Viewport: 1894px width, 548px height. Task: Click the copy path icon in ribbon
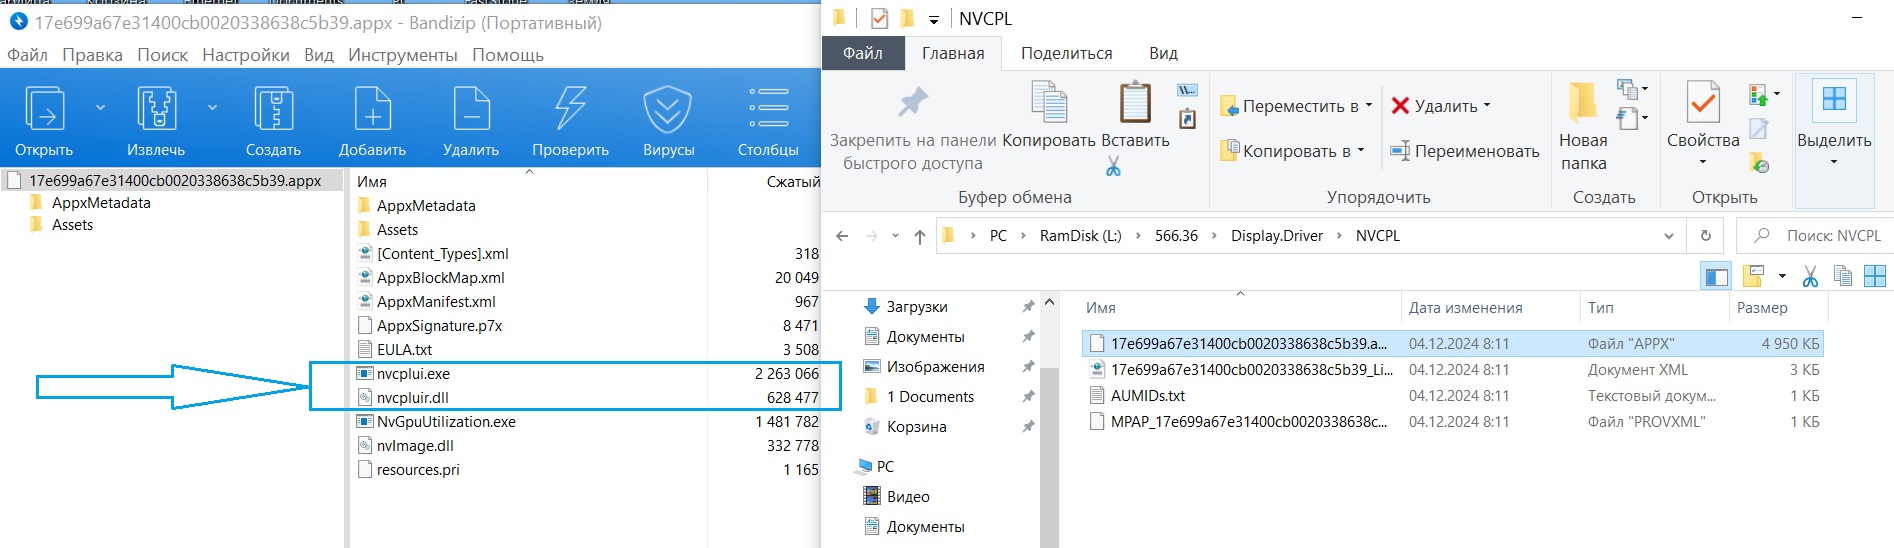click(1187, 90)
